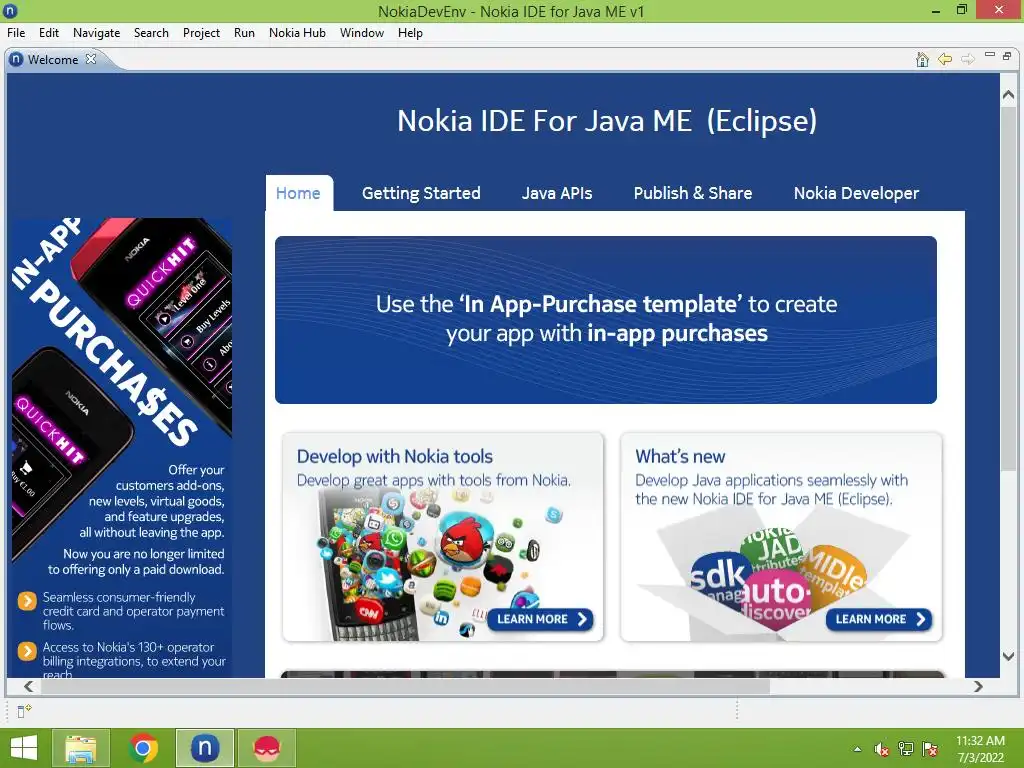Image resolution: width=1024 pixels, height=768 pixels.
Task: Click the orange arrow bullet beside 'Access to Nokia's 130+'
Action: click(27, 651)
